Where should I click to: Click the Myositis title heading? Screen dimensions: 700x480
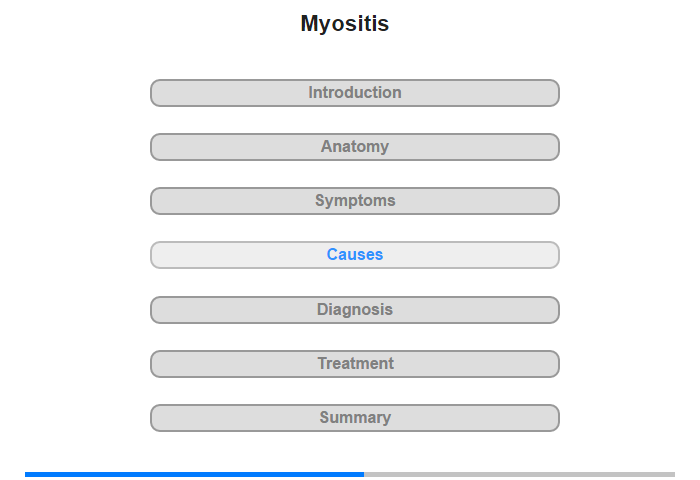click(x=345, y=24)
